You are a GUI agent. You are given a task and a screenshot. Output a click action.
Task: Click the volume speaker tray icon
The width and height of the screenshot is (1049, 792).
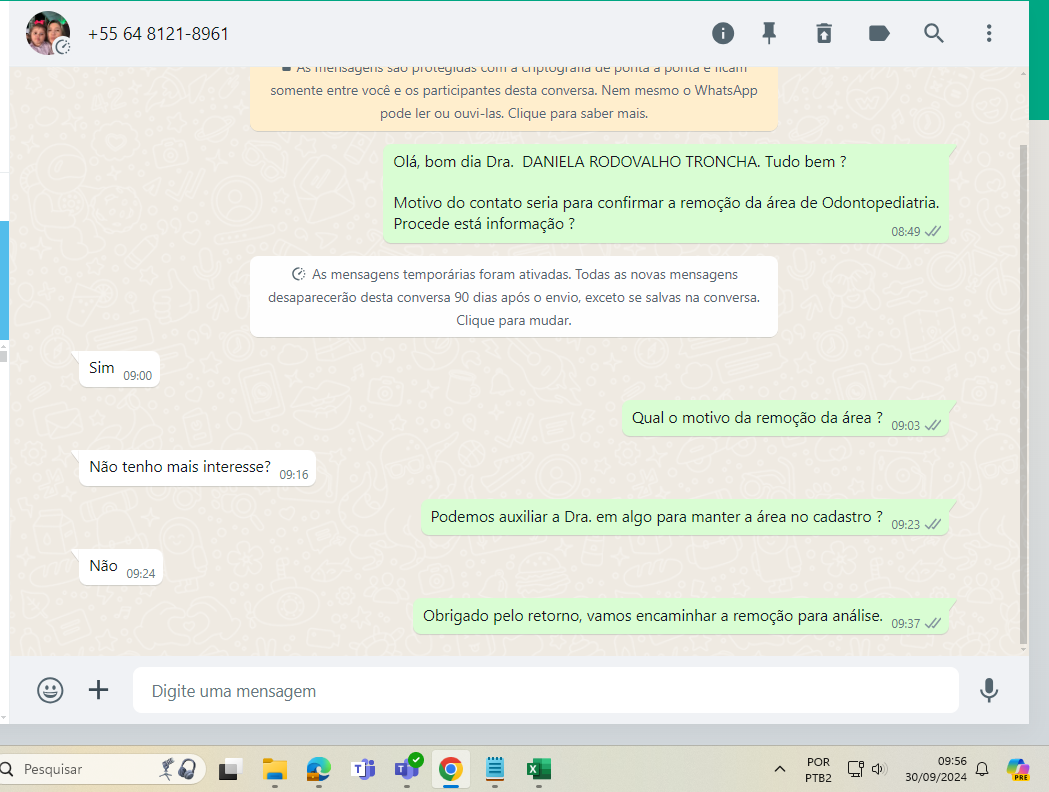[879, 769]
